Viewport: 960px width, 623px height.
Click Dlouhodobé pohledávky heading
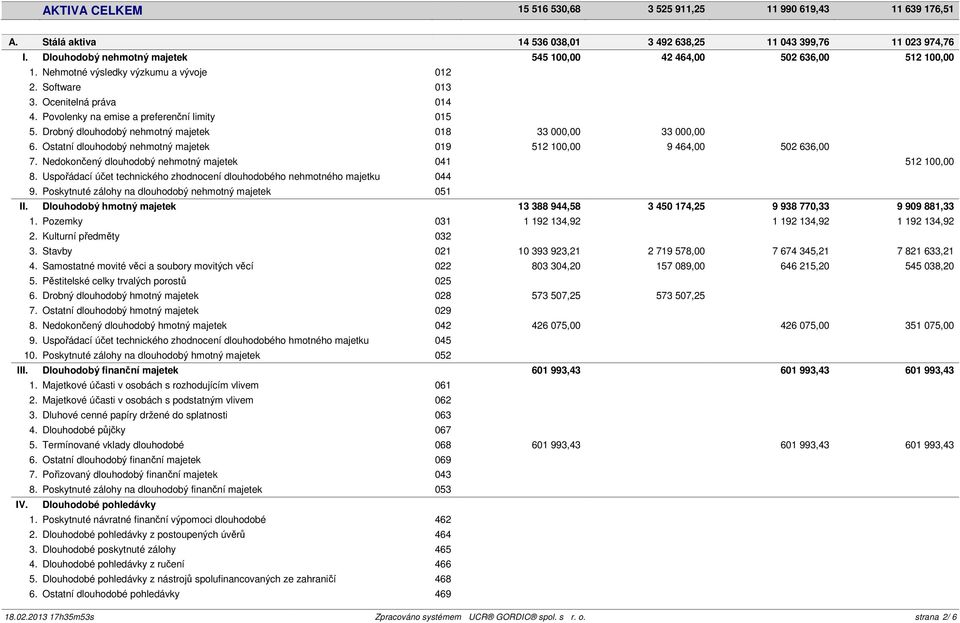99,505
